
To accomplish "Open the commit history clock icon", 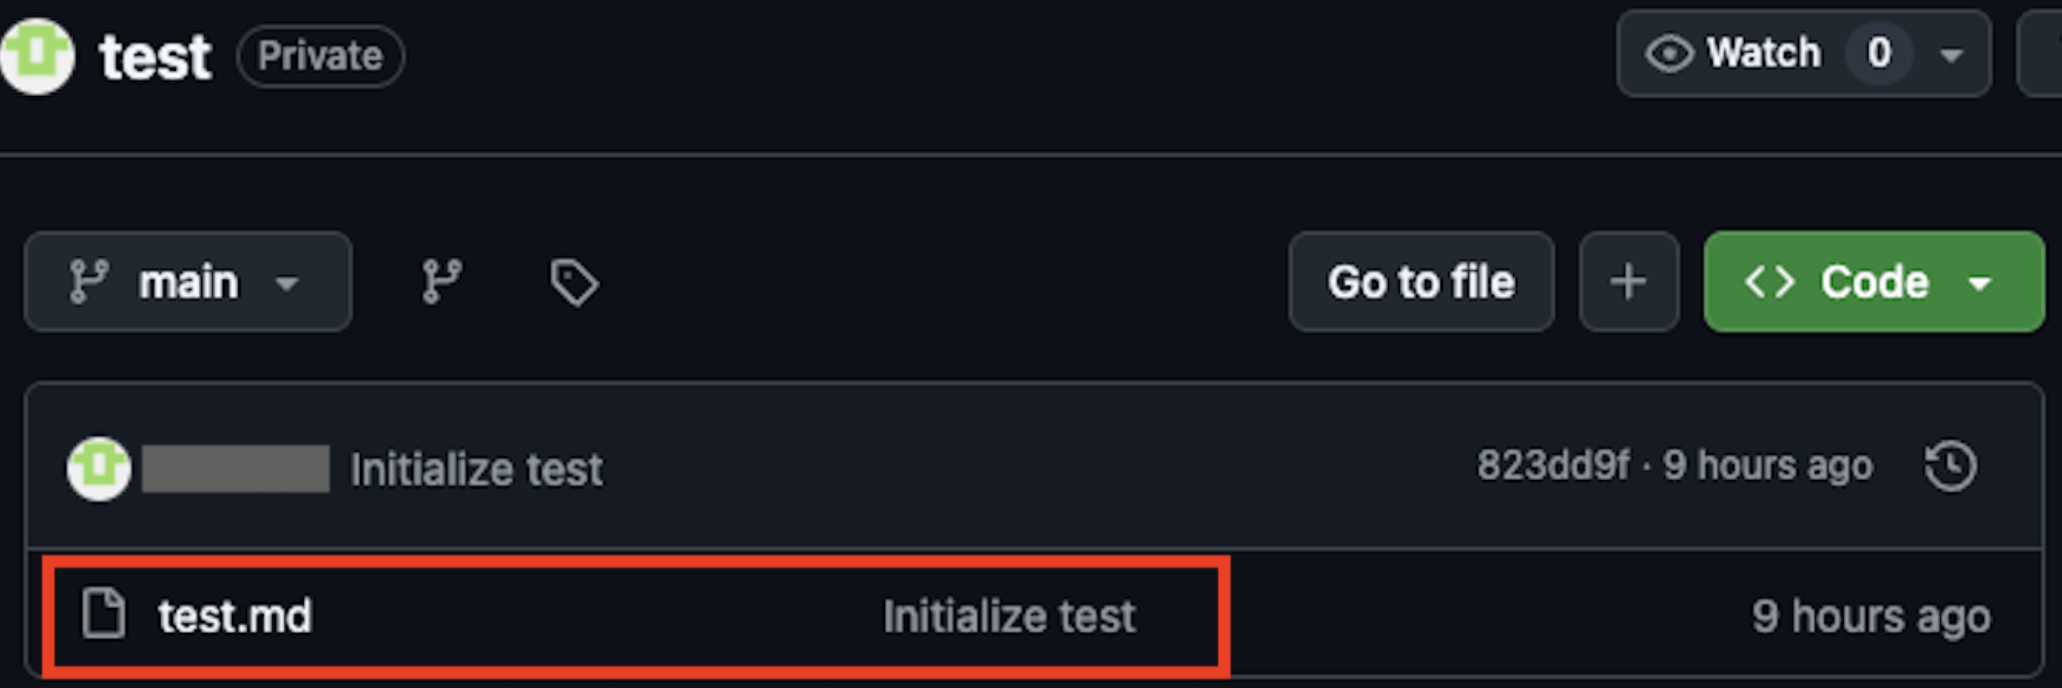I will click(1950, 465).
